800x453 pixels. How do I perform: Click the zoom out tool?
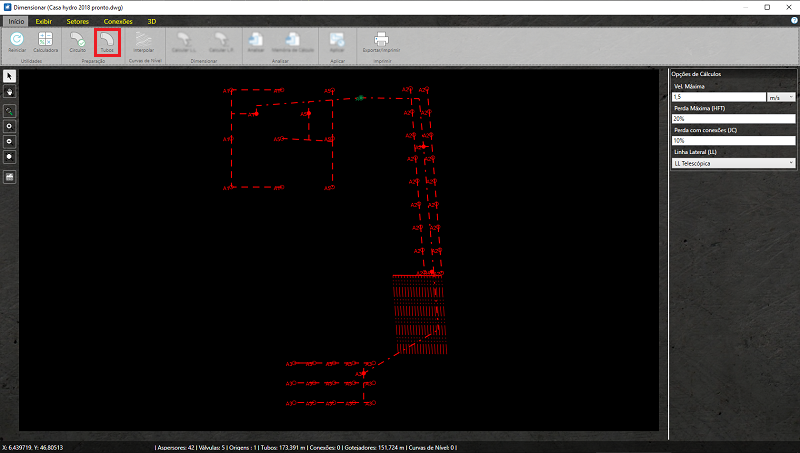[x=10, y=142]
